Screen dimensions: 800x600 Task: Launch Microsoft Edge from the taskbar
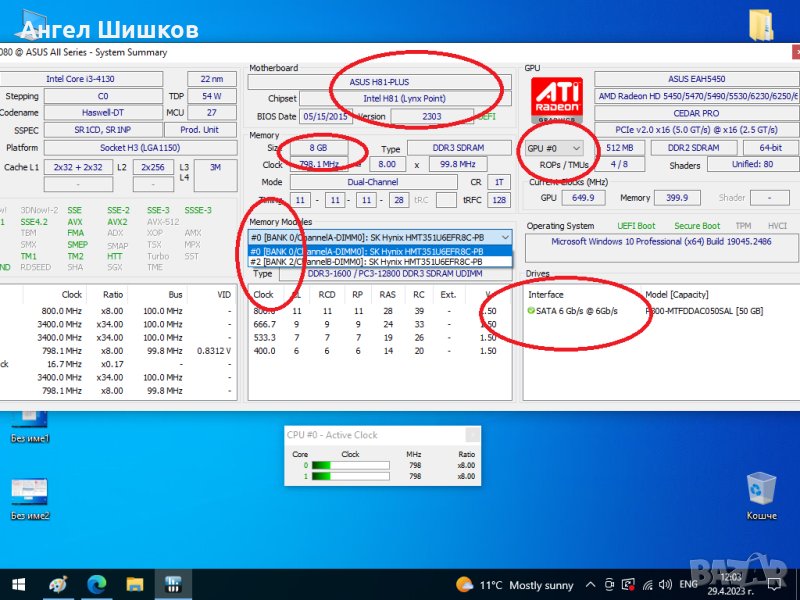pos(97,583)
